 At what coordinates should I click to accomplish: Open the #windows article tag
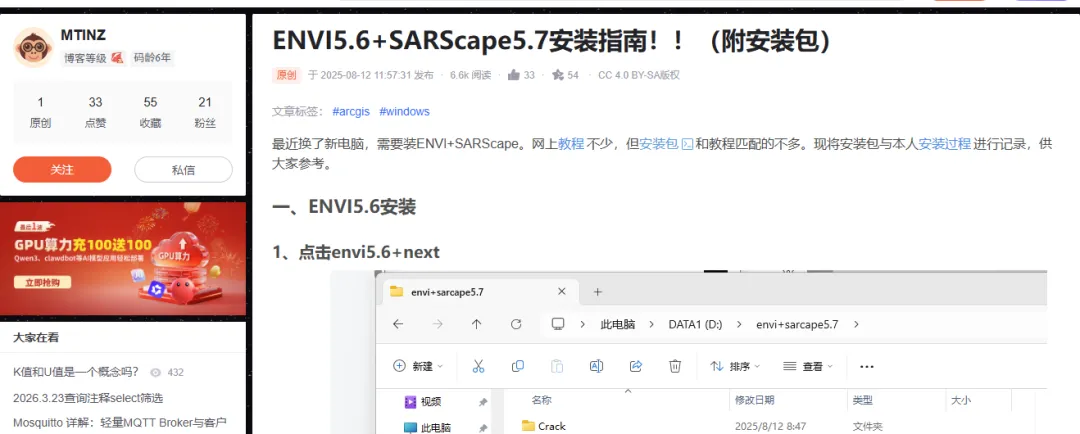coord(404,112)
